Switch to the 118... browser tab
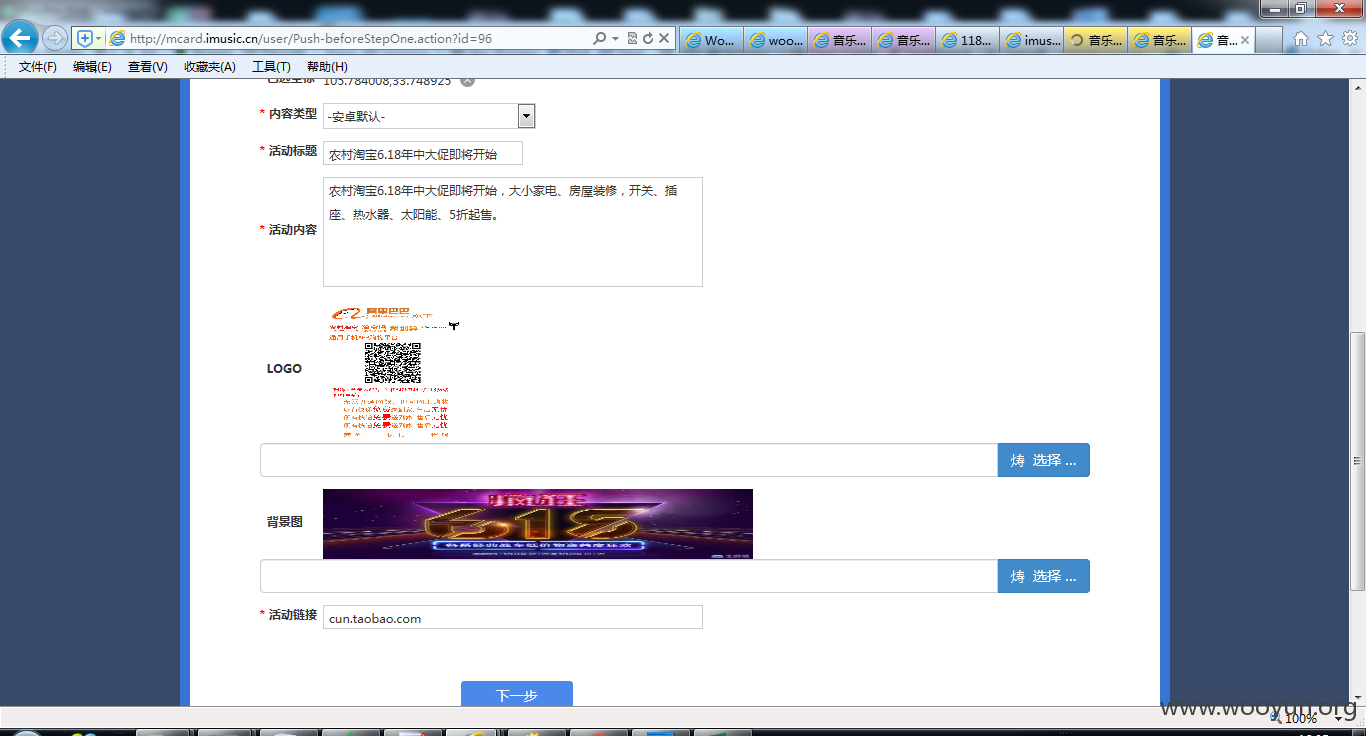Image resolution: width=1366 pixels, height=736 pixels. (968, 40)
